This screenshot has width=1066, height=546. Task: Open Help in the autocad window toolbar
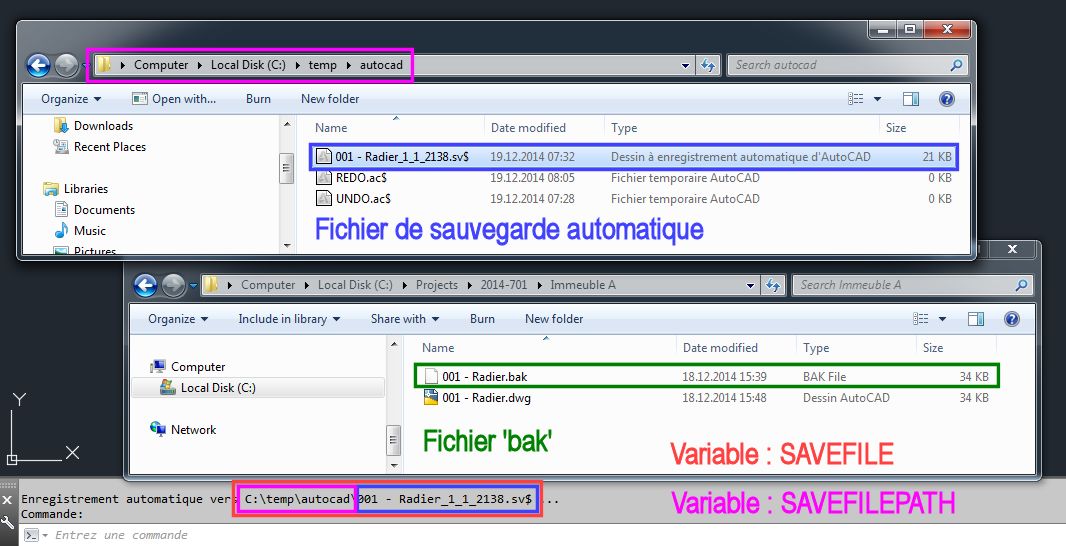[x=946, y=99]
